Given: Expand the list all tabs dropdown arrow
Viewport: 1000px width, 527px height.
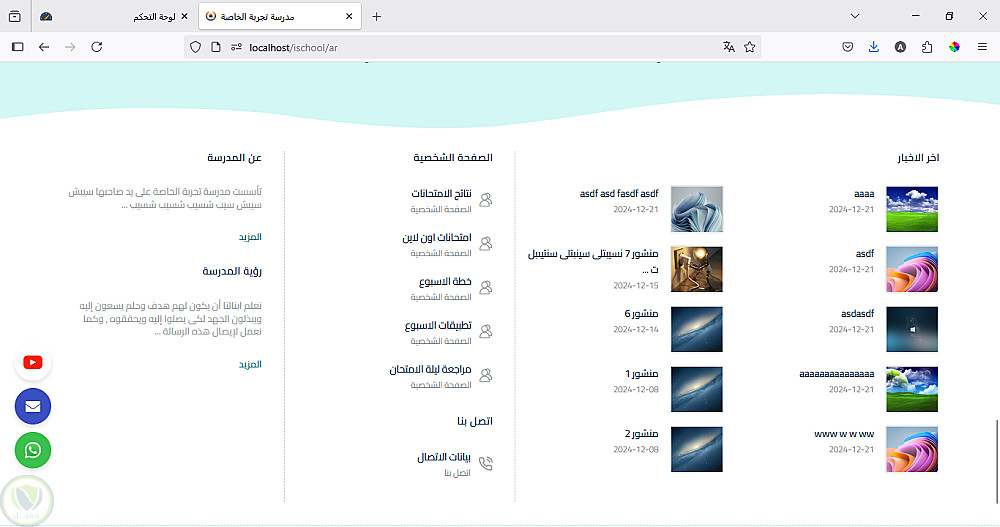Looking at the screenshot, I should tap(855, 17).
